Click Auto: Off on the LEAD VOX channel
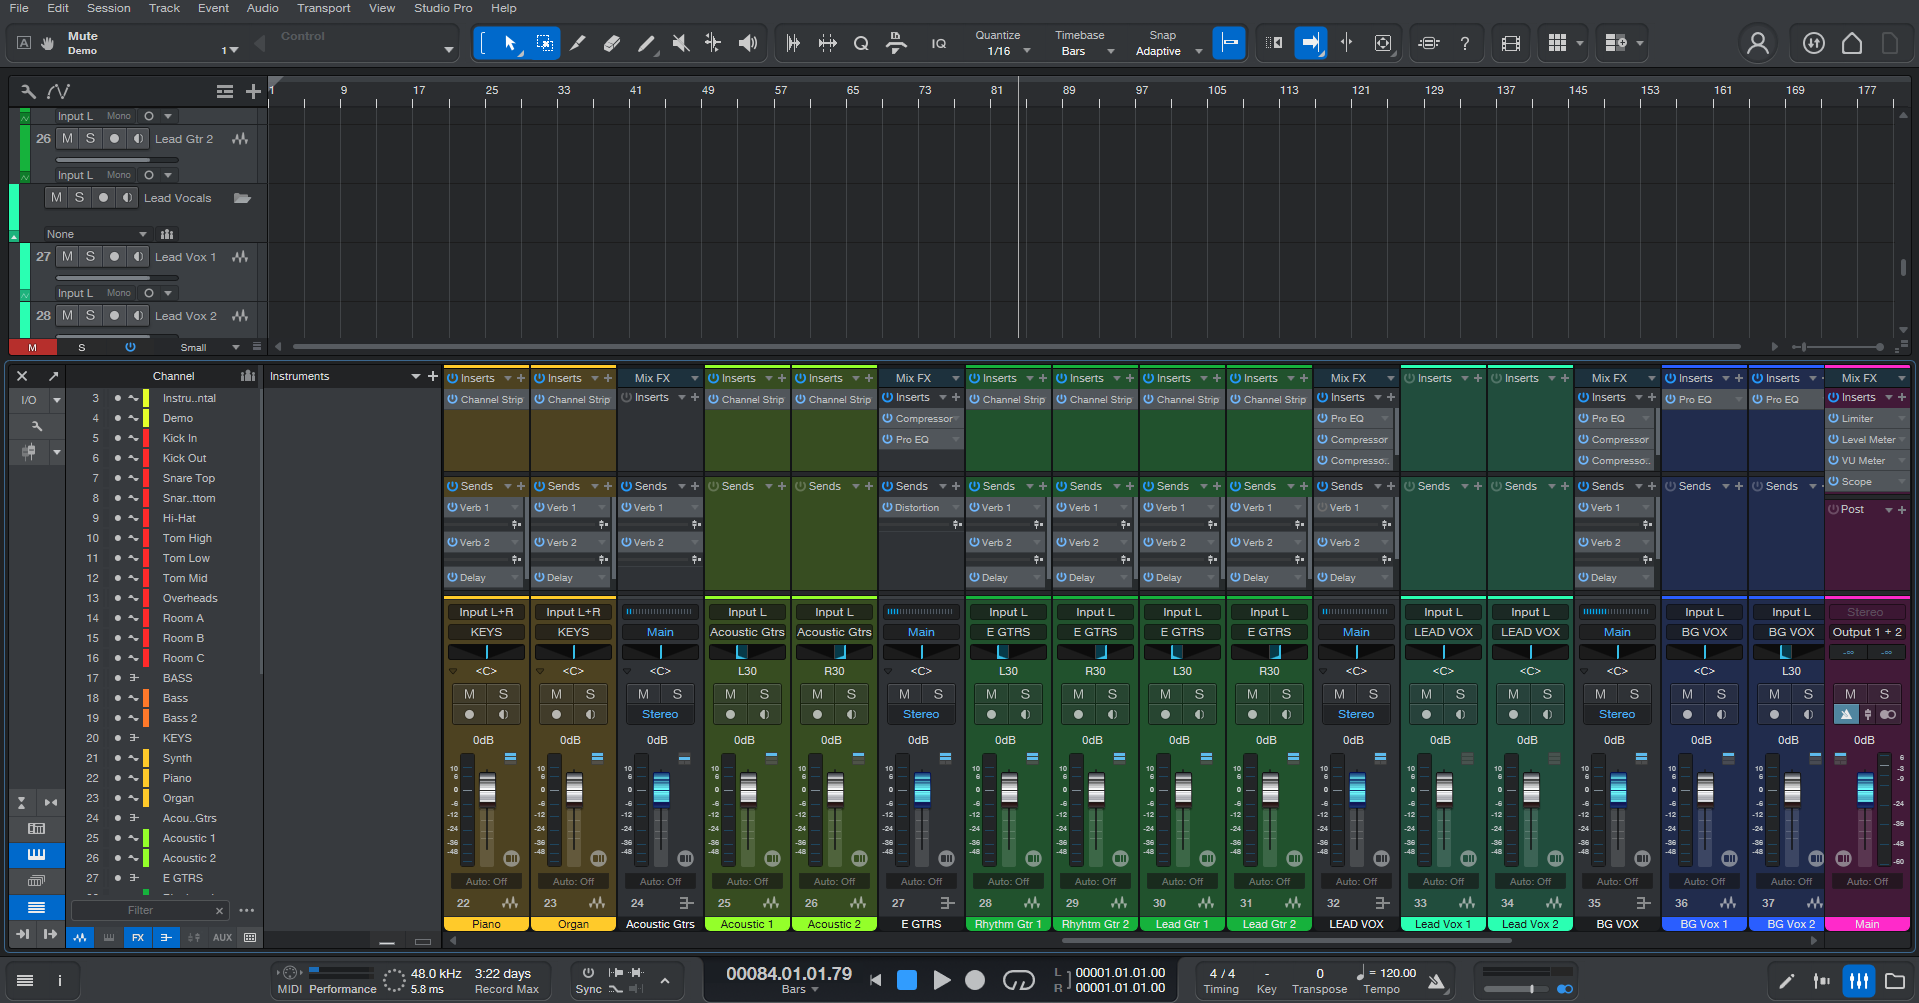Viewport: 1919px width, 1003px height. click(1356, 881)
